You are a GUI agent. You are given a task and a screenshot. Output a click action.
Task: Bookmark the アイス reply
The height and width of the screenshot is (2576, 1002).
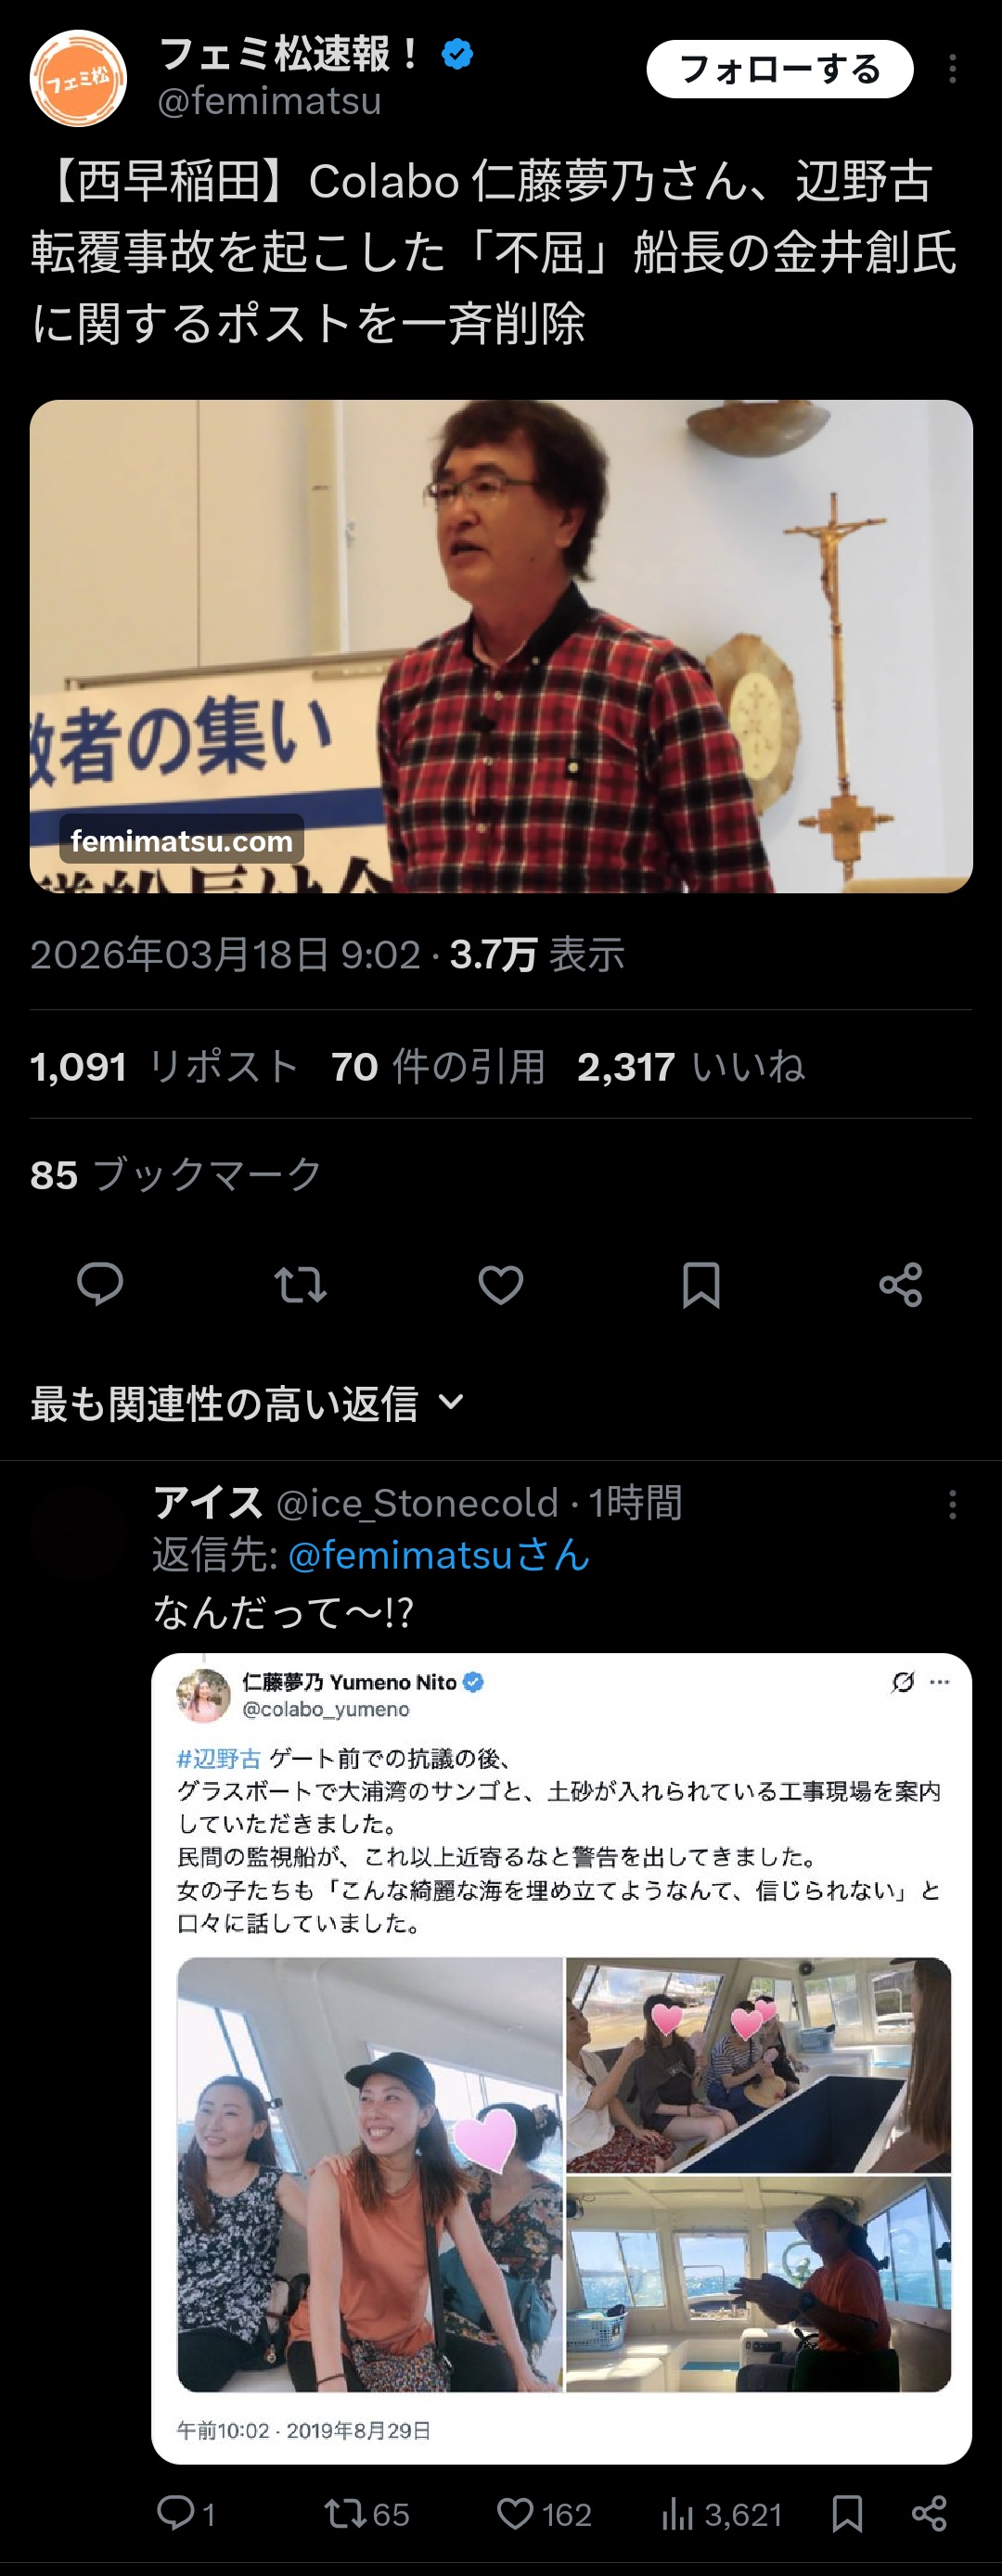click(x=847, y=2513)
